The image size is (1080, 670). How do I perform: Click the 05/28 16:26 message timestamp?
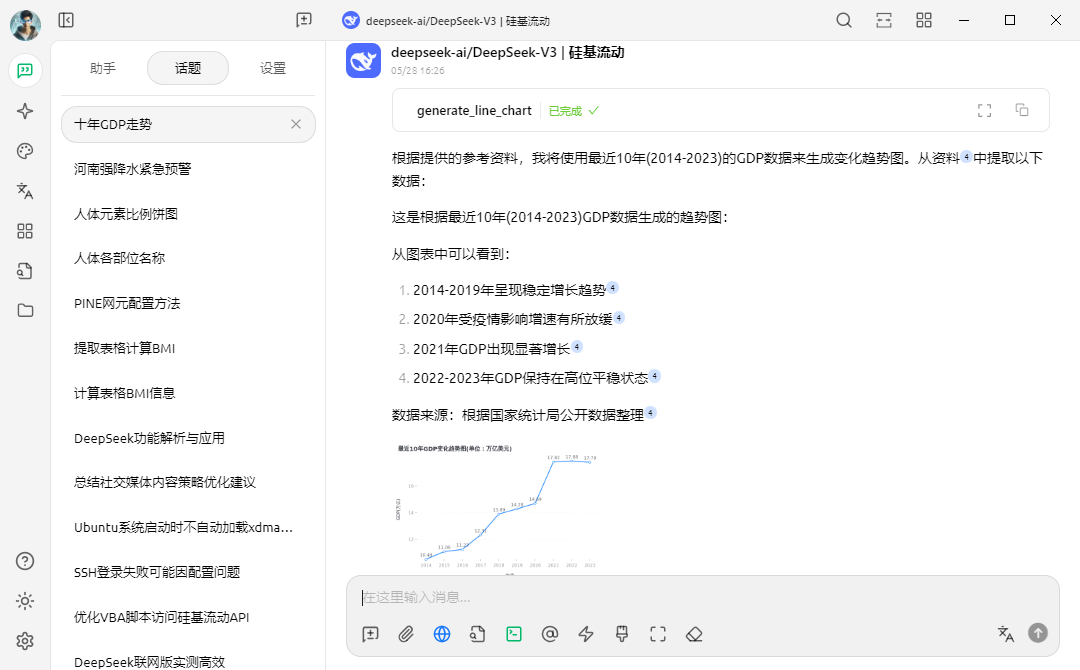[x=417, y=70]
